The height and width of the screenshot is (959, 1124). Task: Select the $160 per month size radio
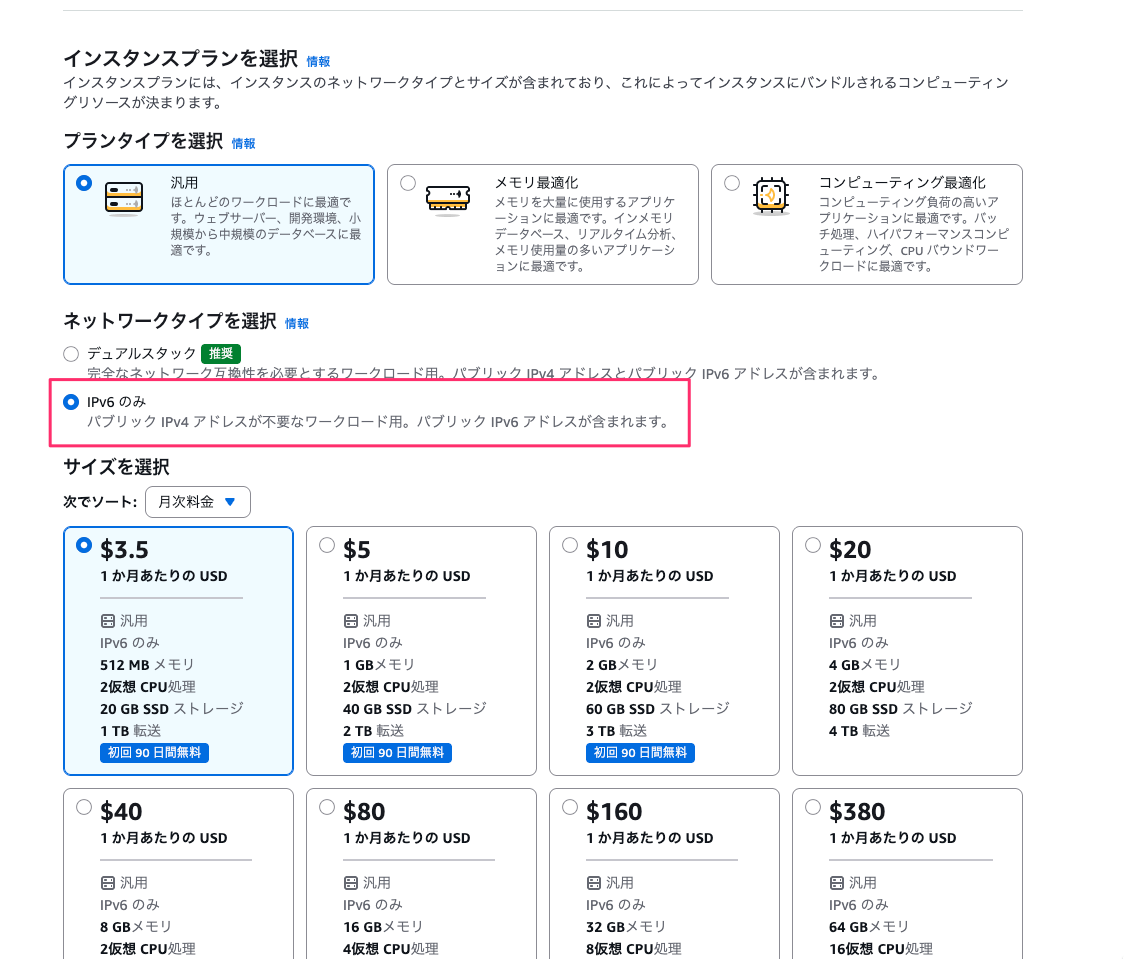pos(570,807)
